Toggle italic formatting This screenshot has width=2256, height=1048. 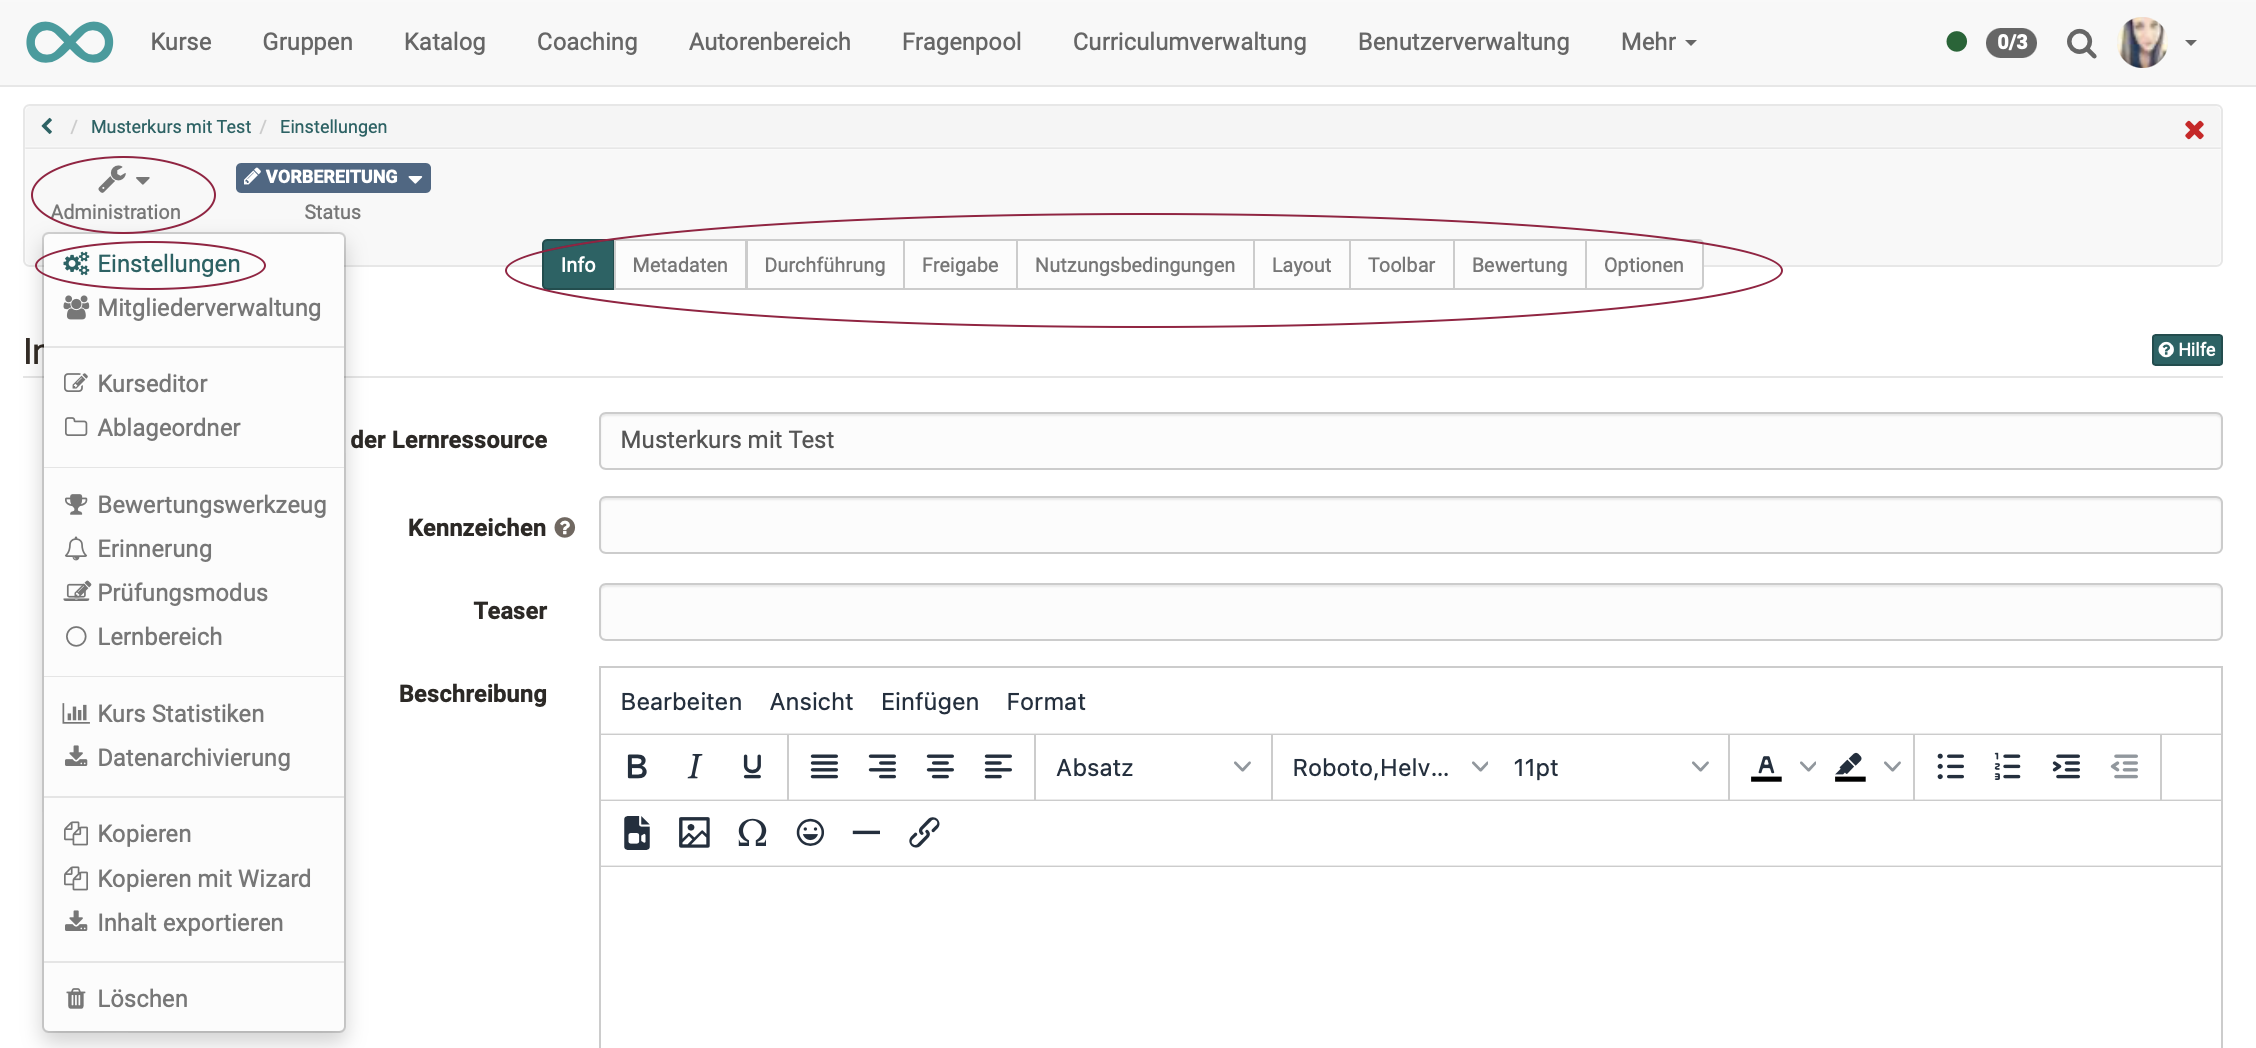point(694,767)
